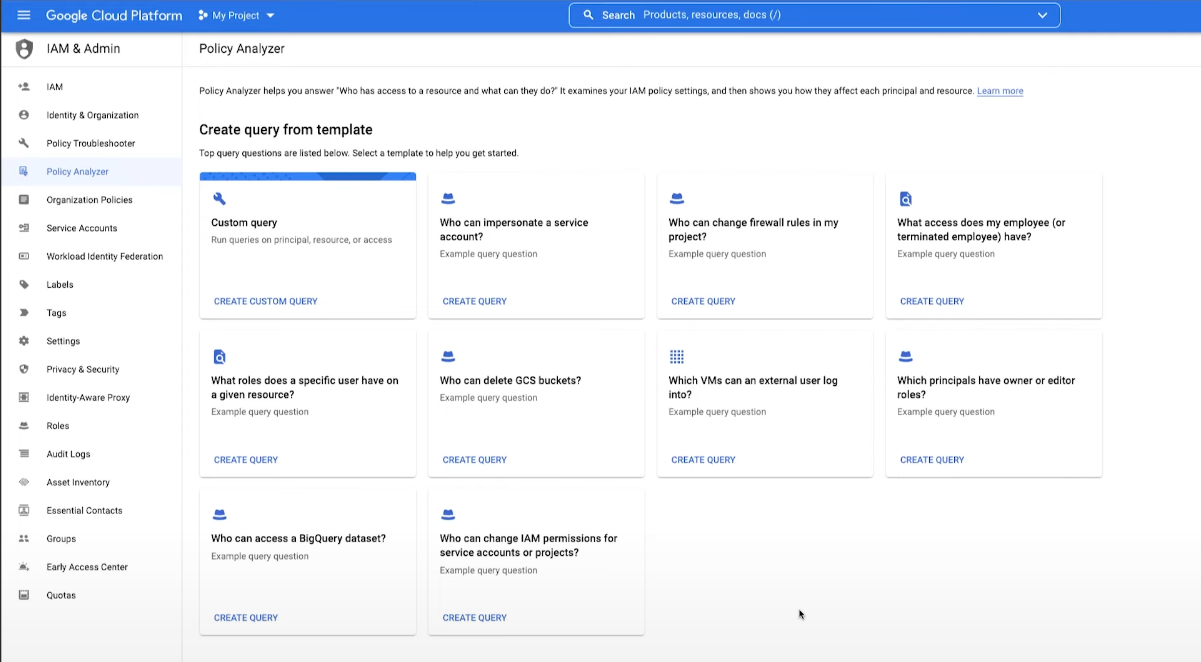The width and height of the screenshot is (1201, 662).
Task: Click the wrench icon on the Custom query card
Action: point(219,199)
